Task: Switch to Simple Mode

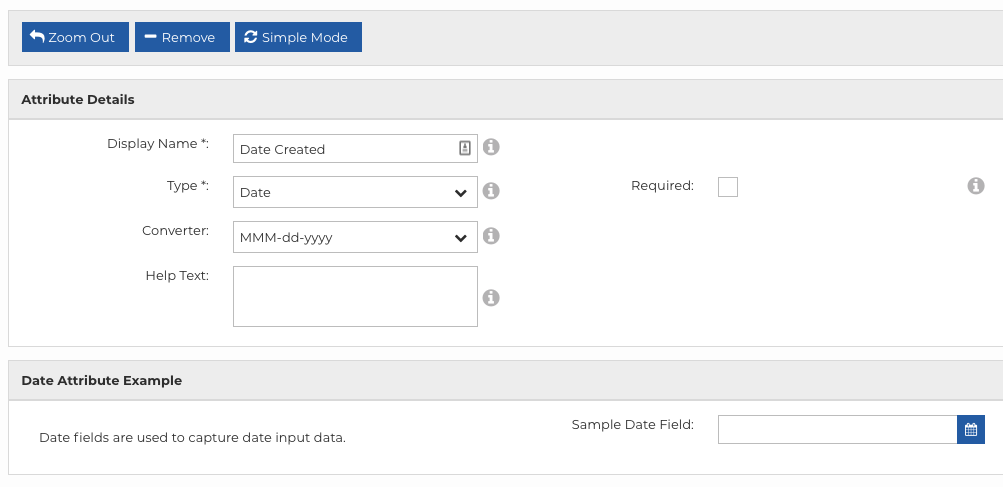Action: click(298, 37)
